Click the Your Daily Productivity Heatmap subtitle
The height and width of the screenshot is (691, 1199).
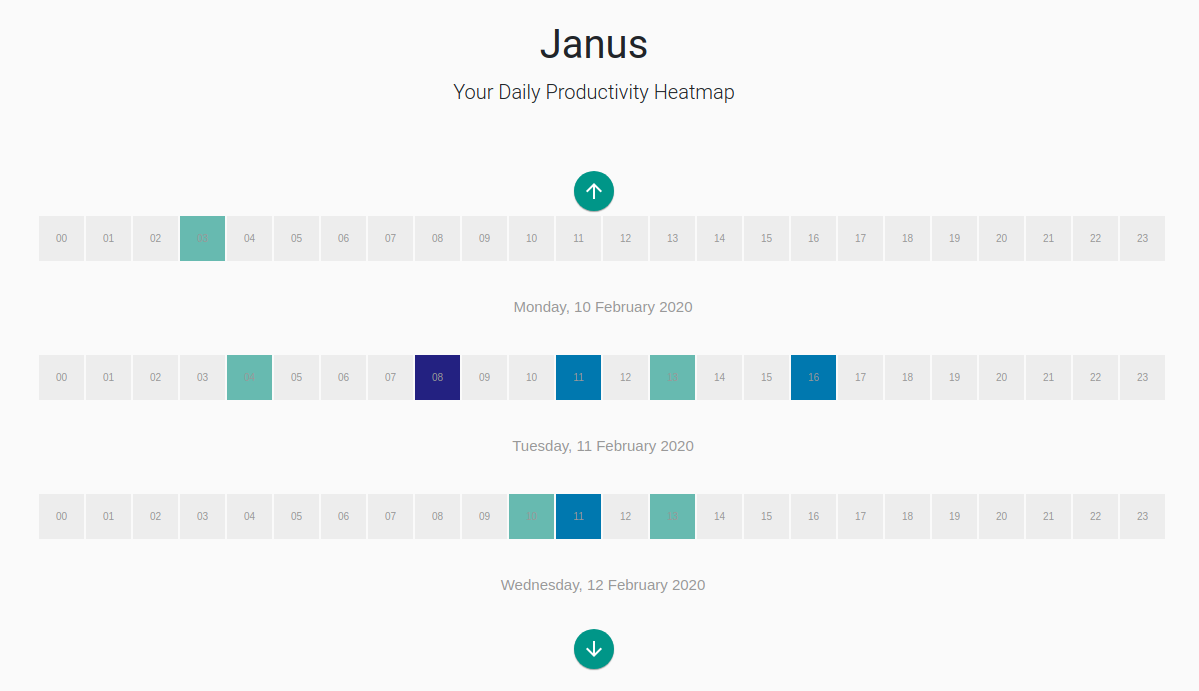click(594, 92)
